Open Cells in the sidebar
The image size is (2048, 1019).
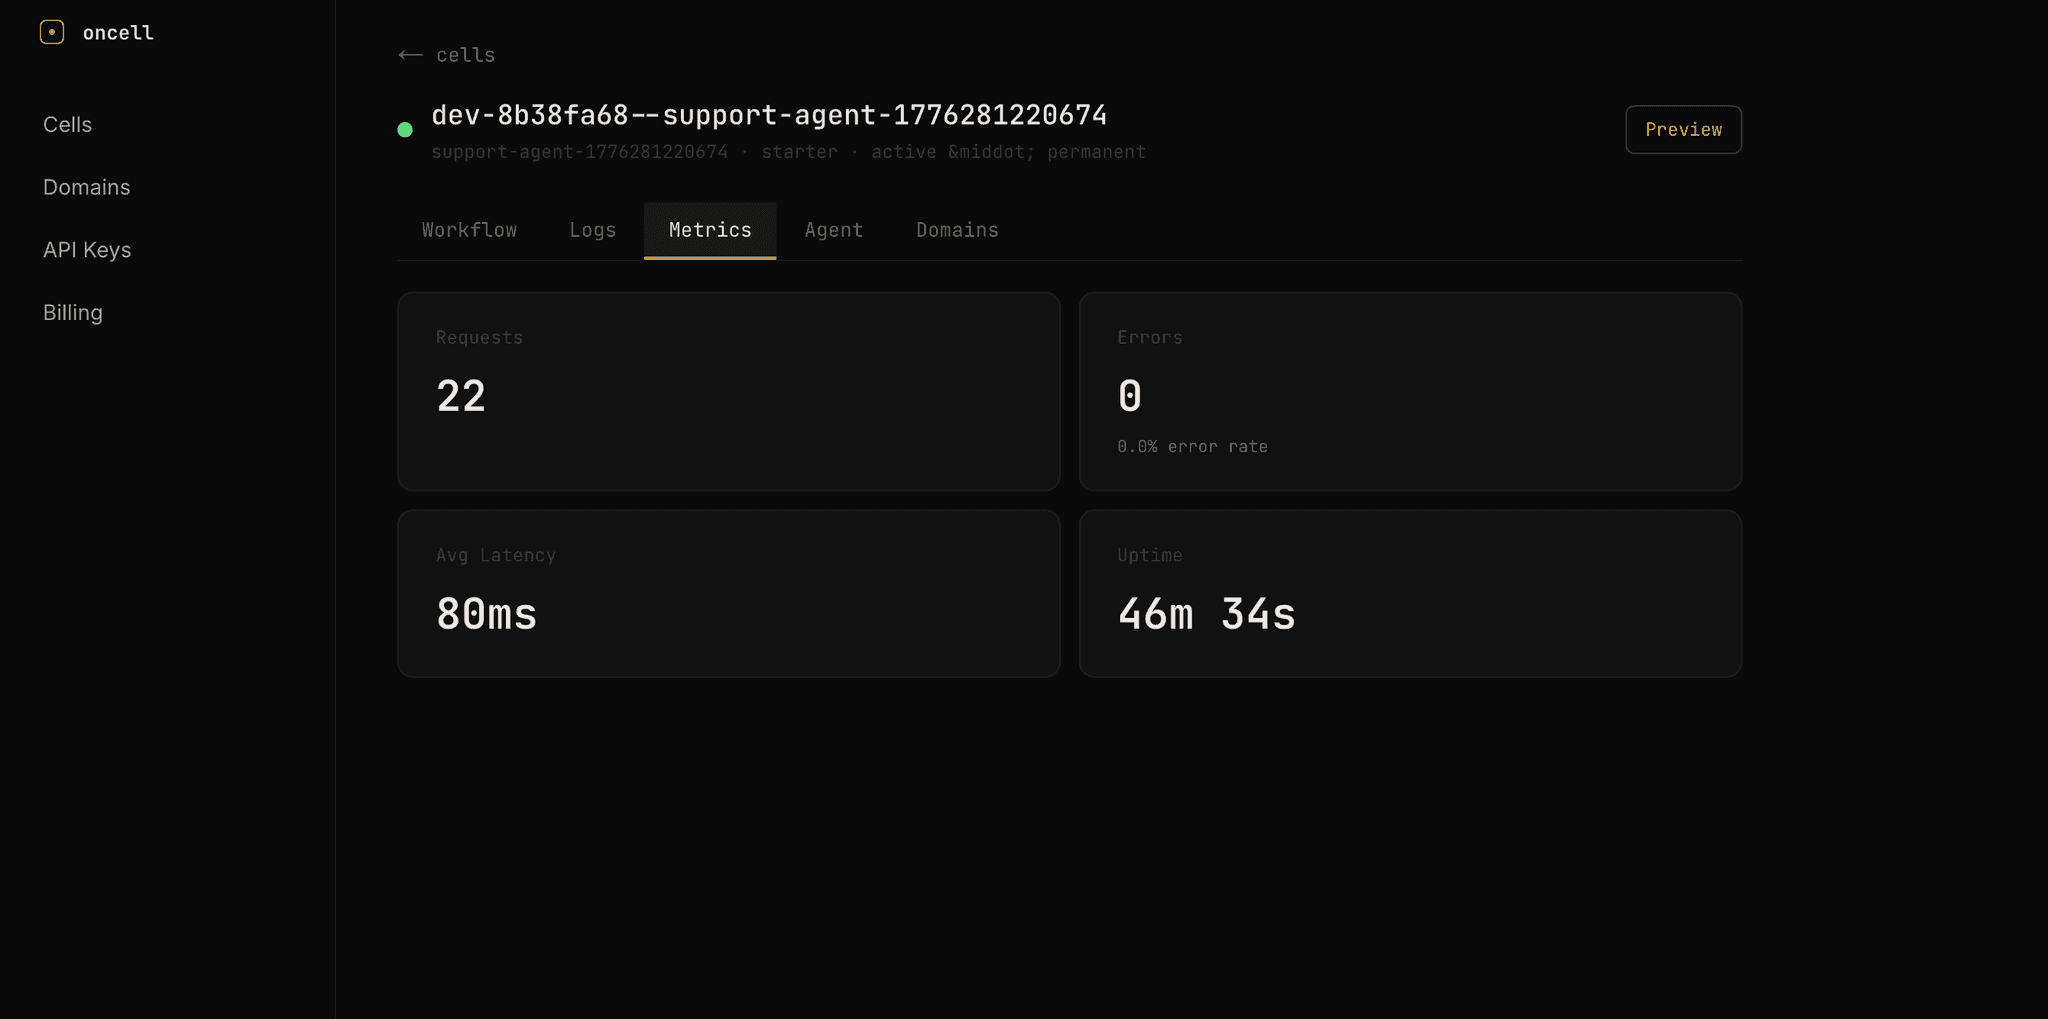tap(67, 125)
